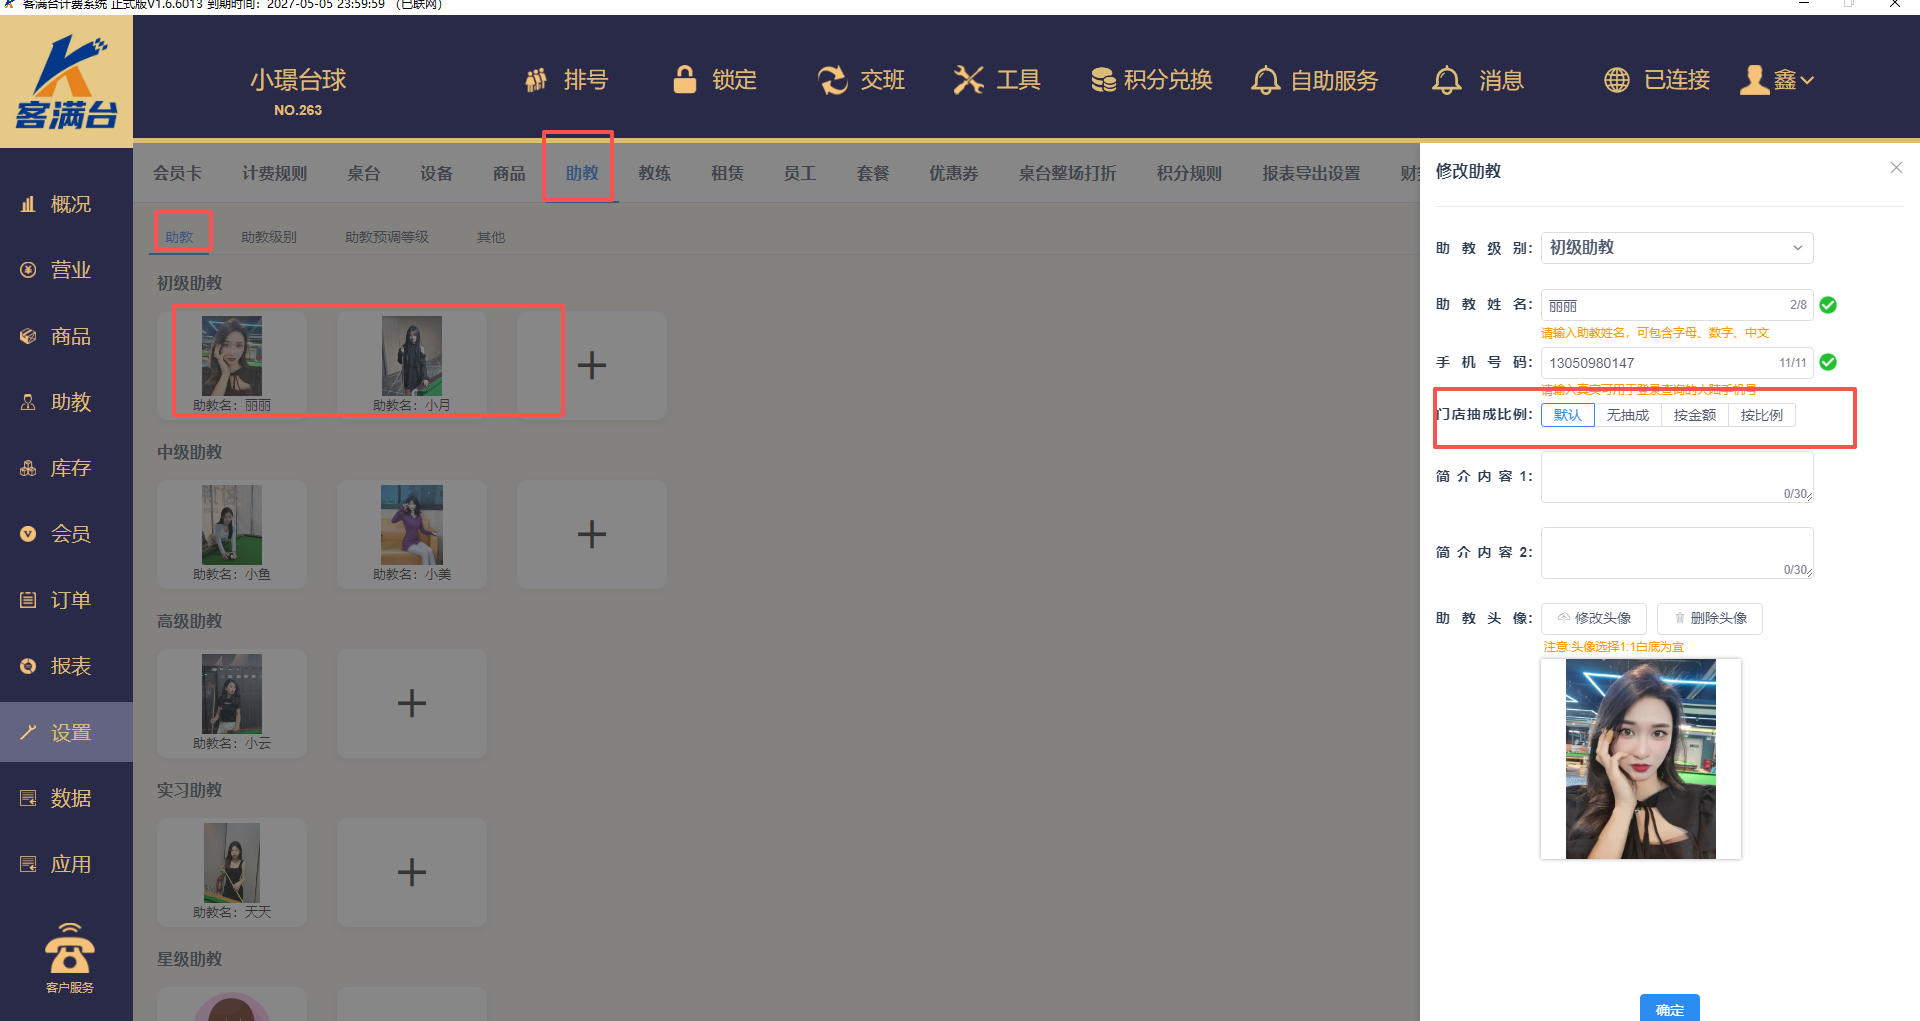Open the 助教级别 sub-tab

pos(269,237)
